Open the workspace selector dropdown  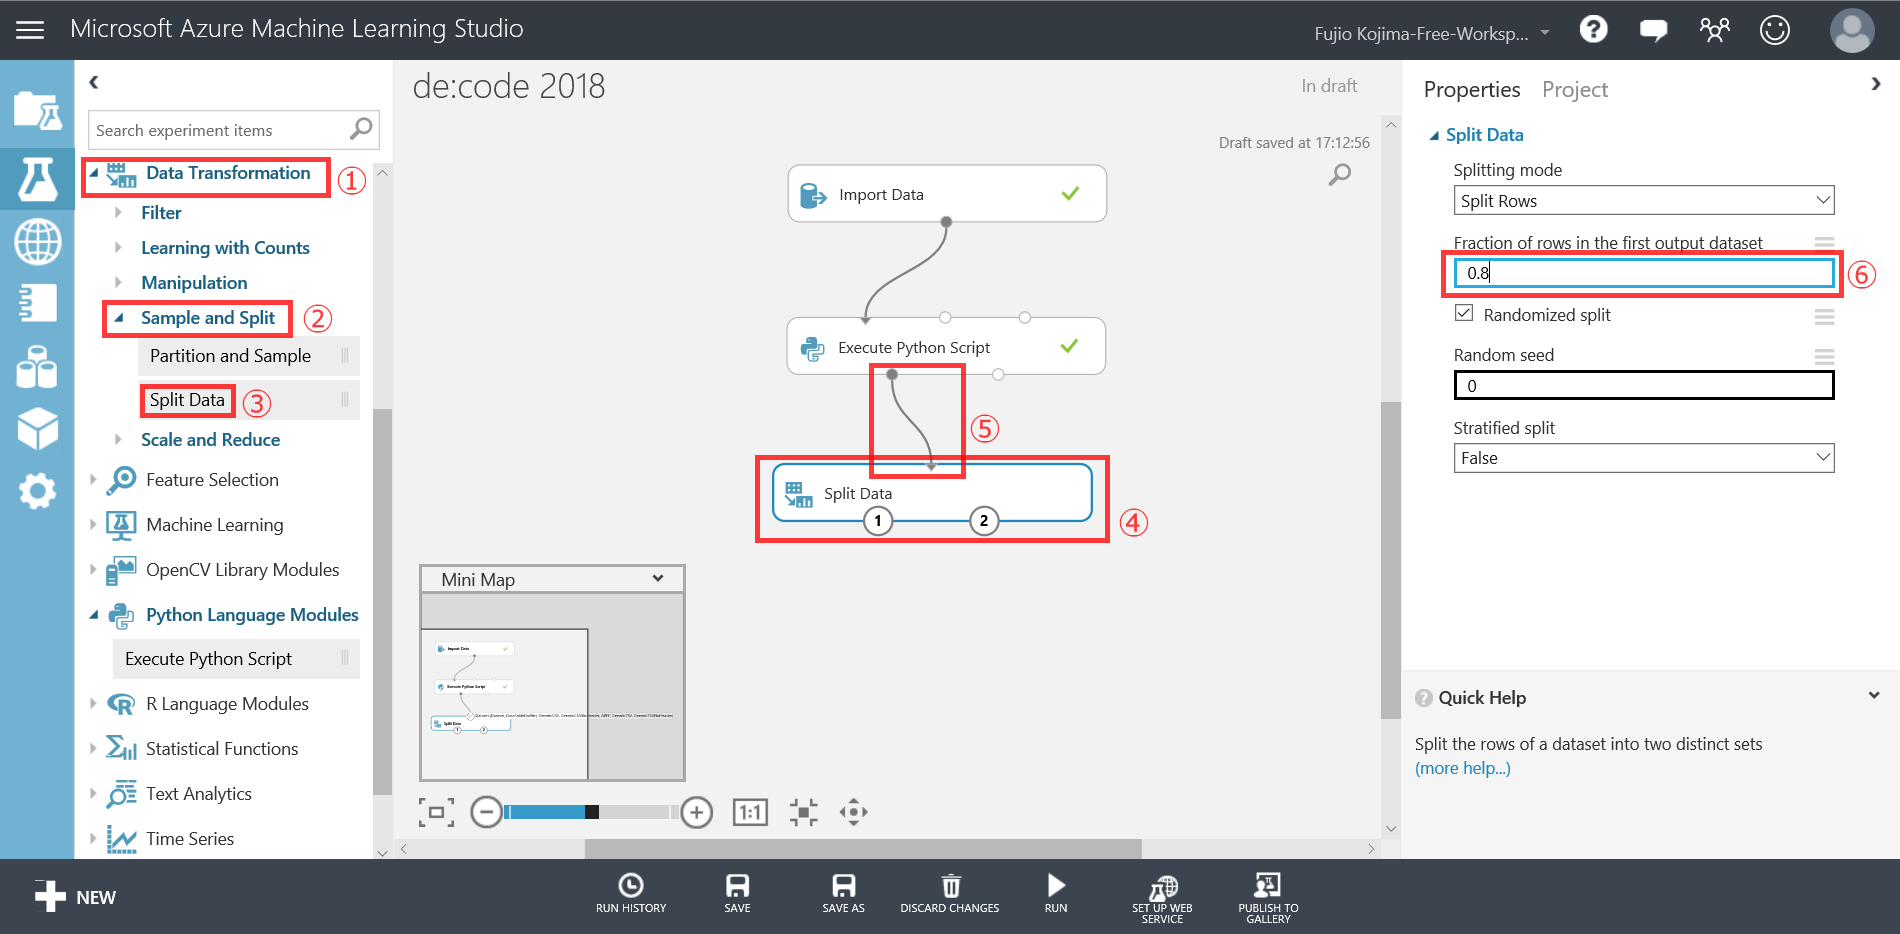[1432, 33]
